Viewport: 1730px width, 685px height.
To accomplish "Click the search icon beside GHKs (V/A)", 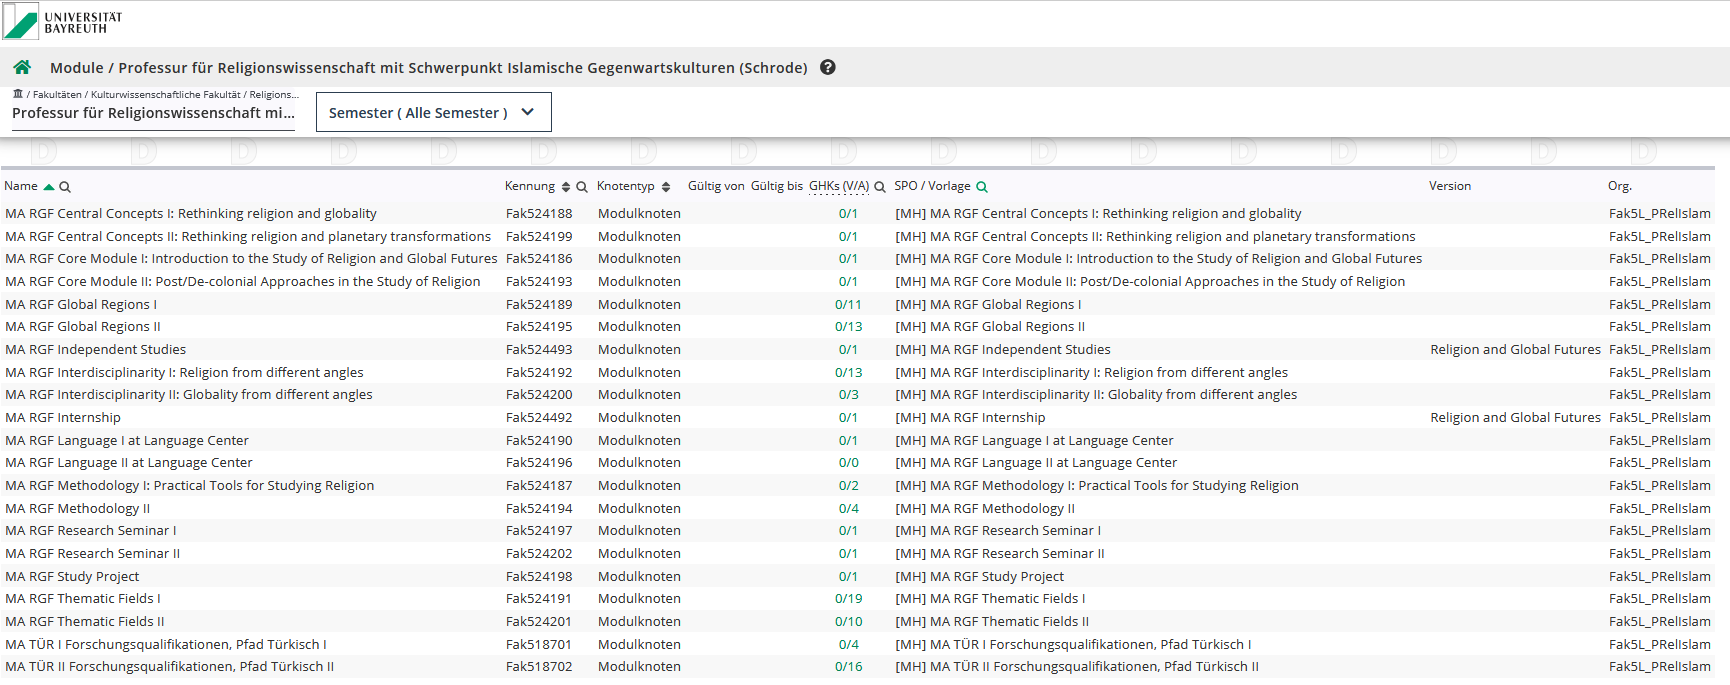I will click(880, 187).
